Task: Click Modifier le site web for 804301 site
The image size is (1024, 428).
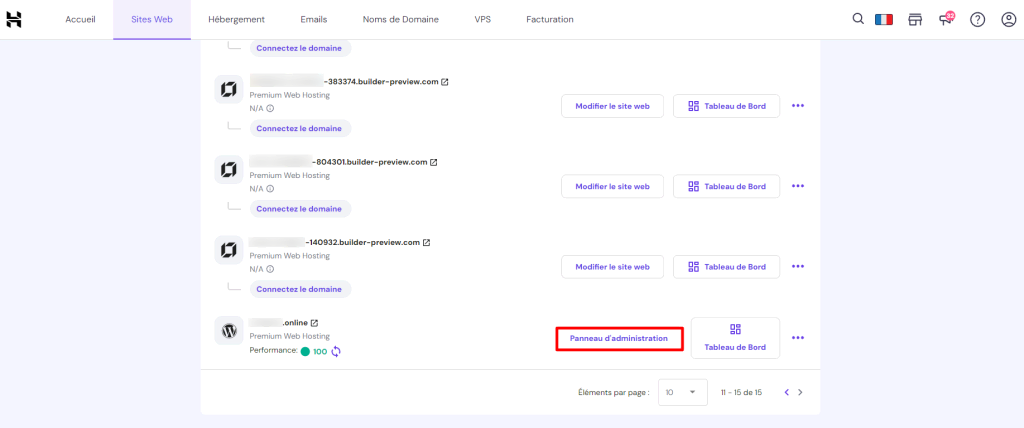Action: [612, 186]
